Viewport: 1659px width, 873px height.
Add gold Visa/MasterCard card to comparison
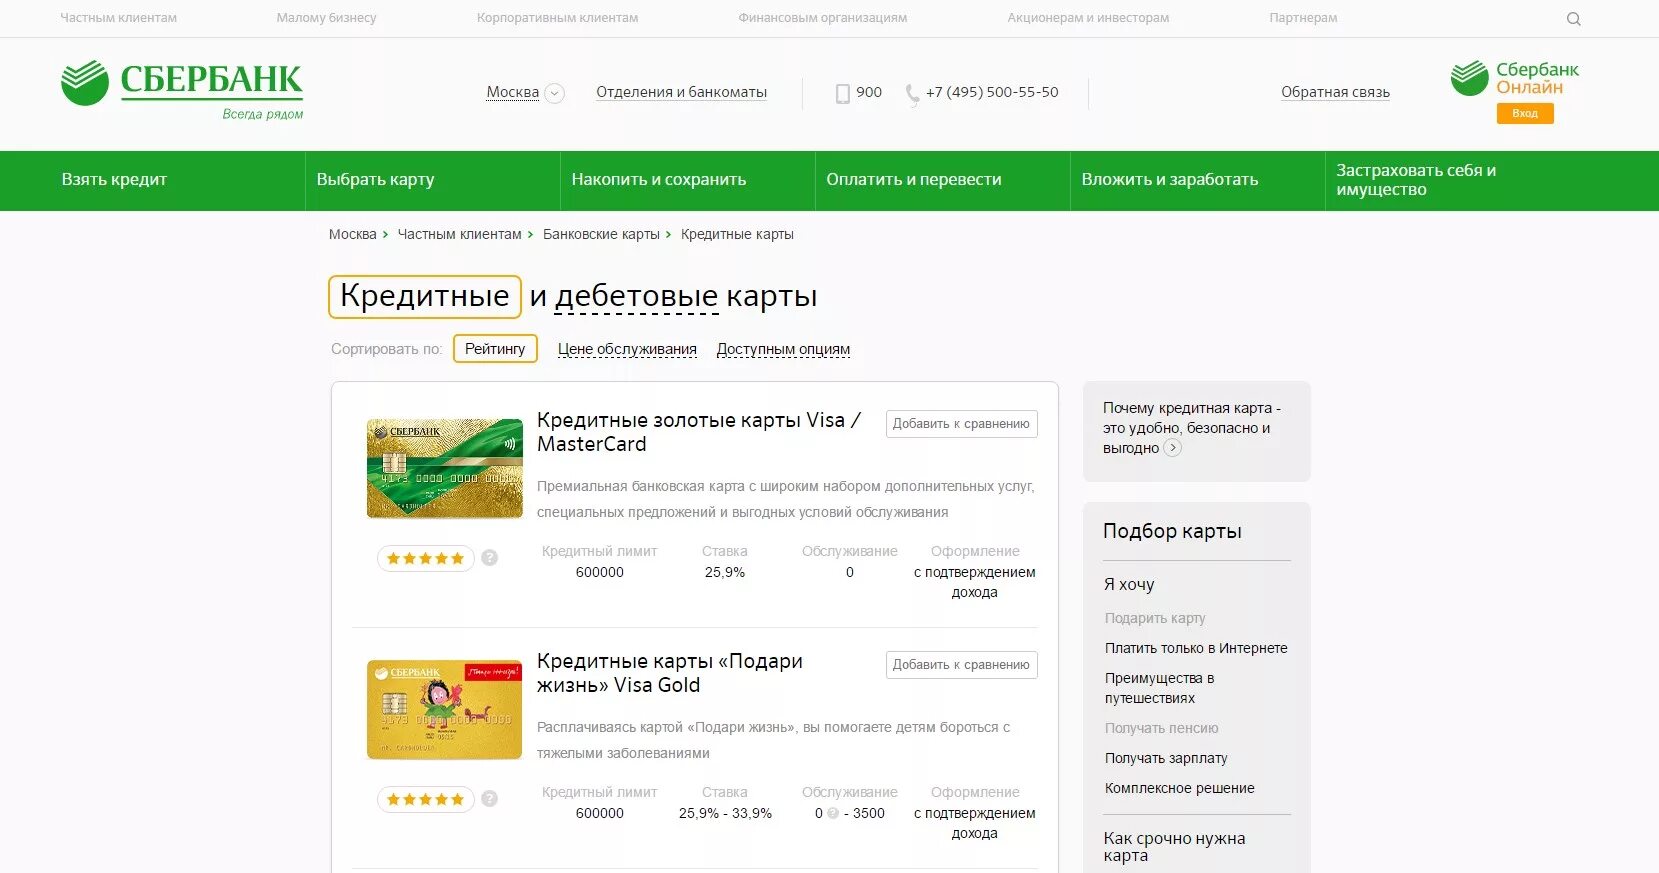point(961,424)
